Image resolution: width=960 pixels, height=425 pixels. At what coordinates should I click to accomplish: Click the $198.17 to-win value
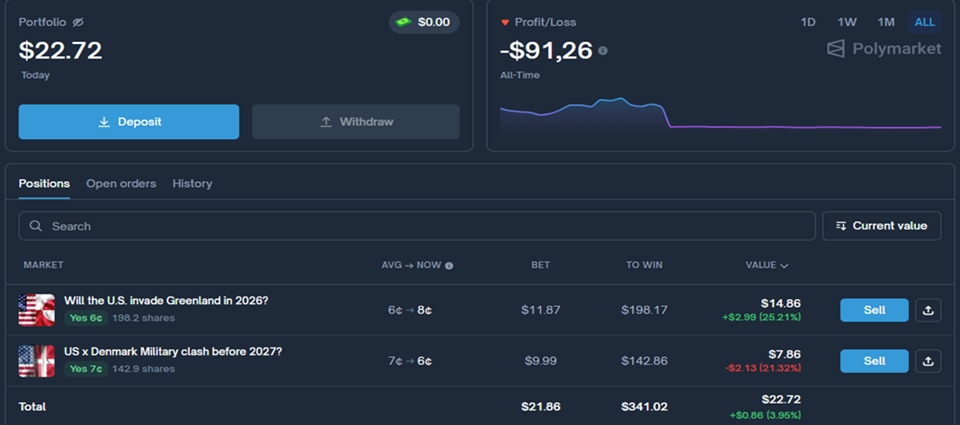[644, 310]
